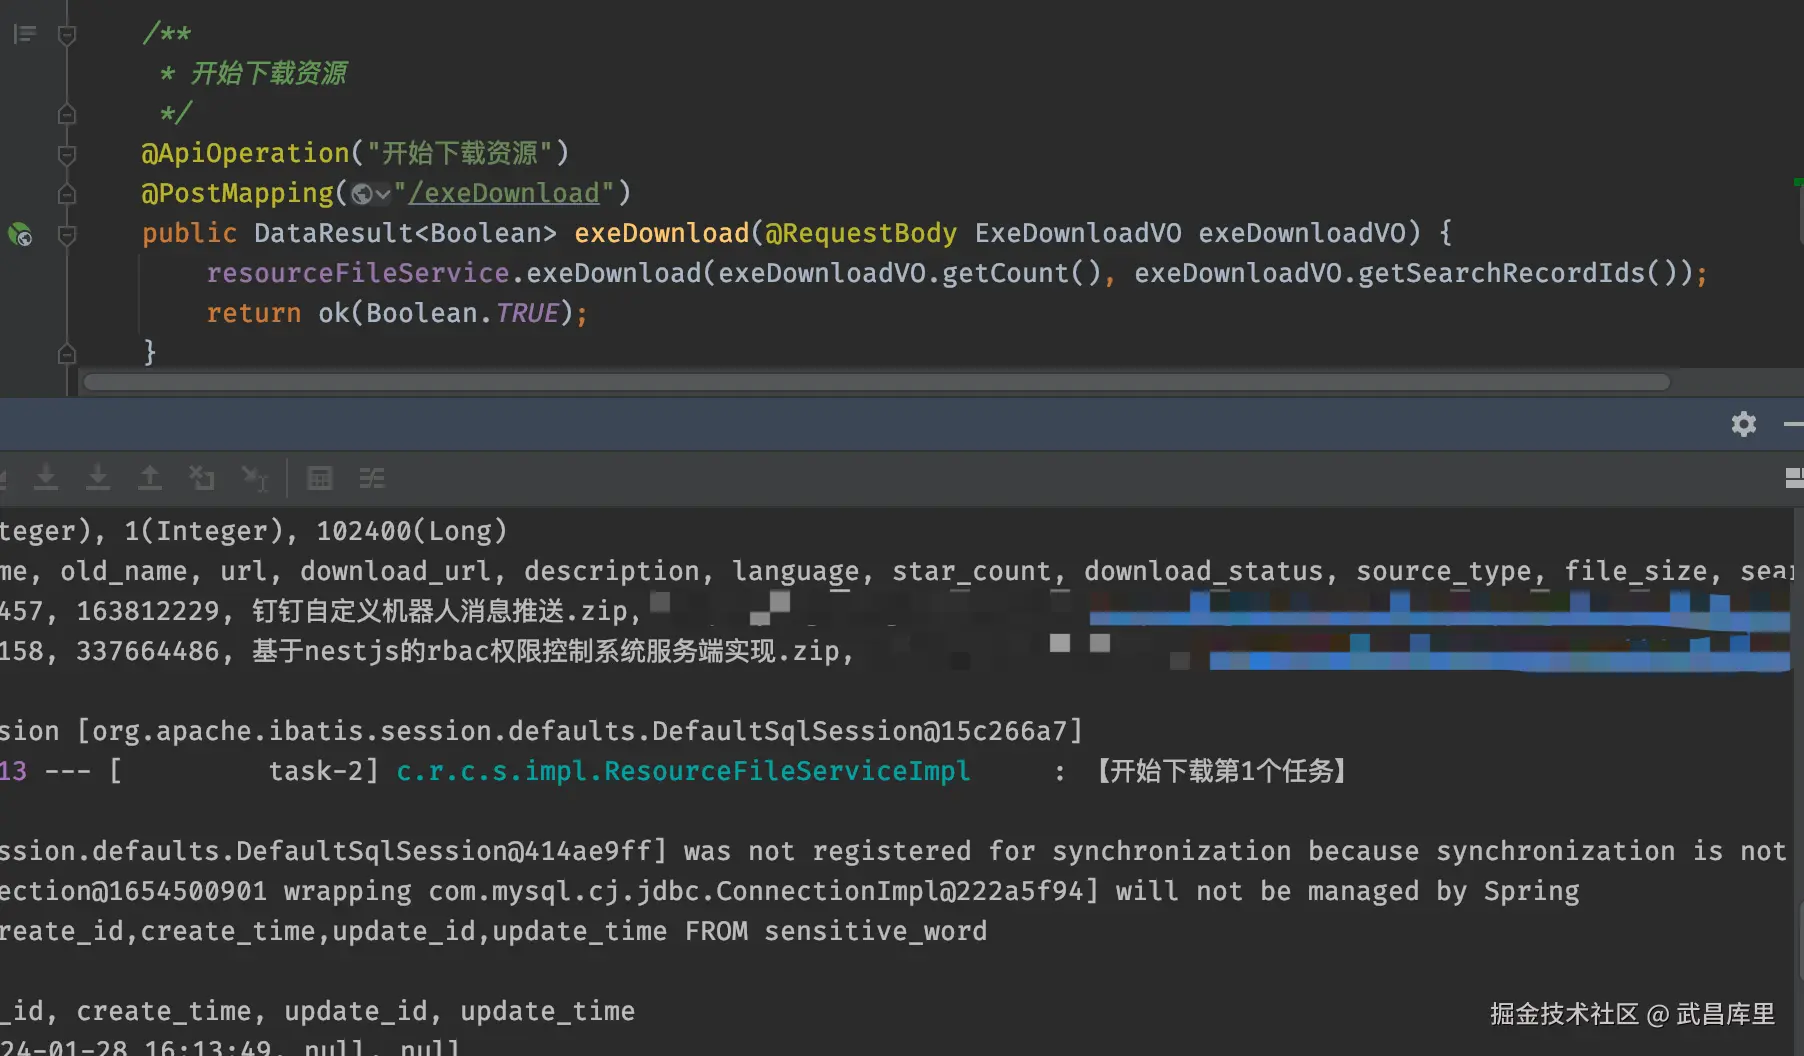Click the Step Into debugger icon
Image resolution: width=1804 pixels, height=1056 pixels.
pyautogui.click(x=46, y=478)
